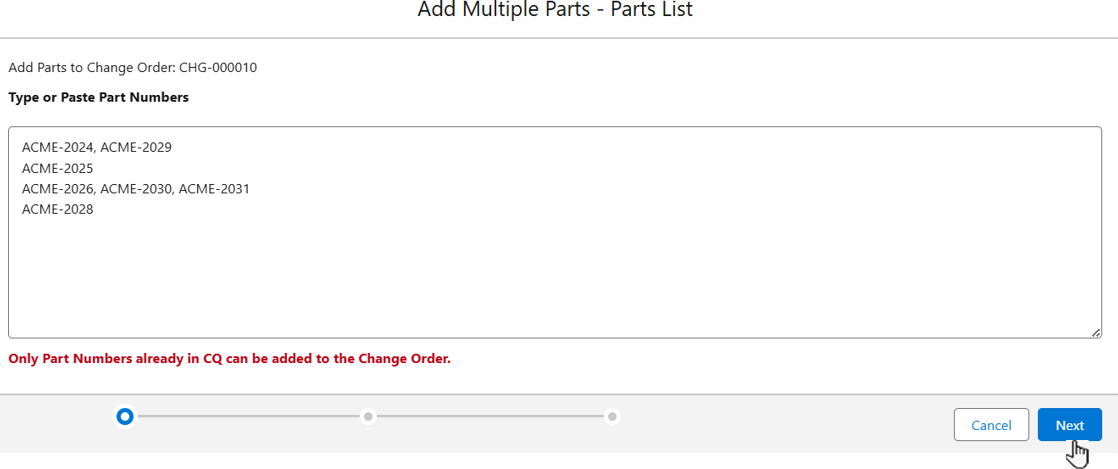This screenshot has width=1118, height=469.
Task: Select the third progress step dot
Action: 612,415
